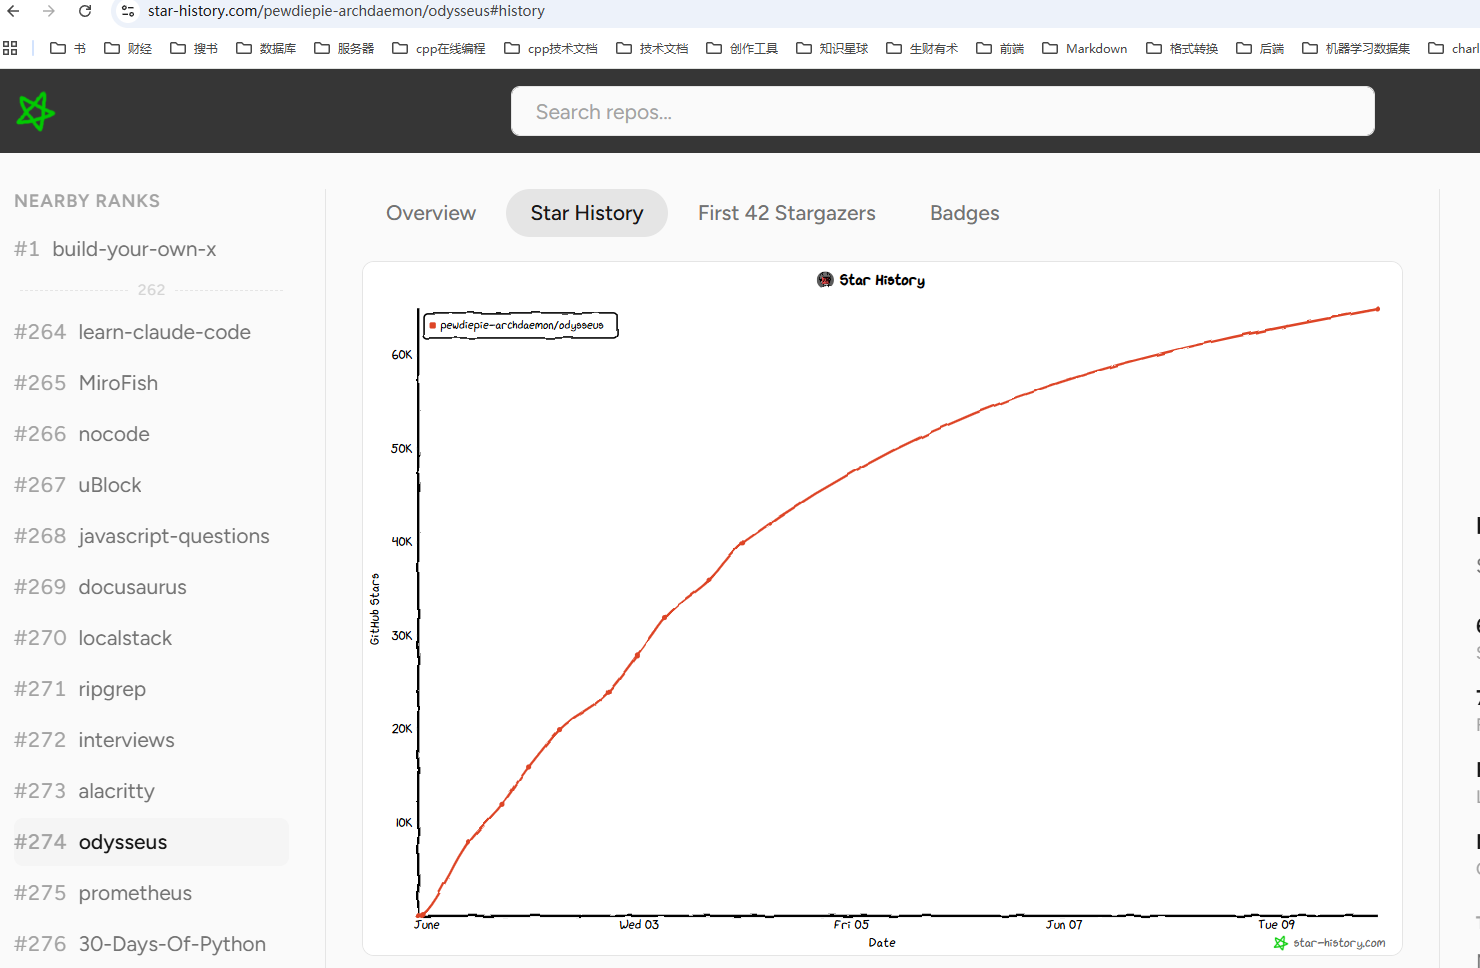Open the #275 prometheus repo
Viewport: 1480px width, 968px height.
103,893
